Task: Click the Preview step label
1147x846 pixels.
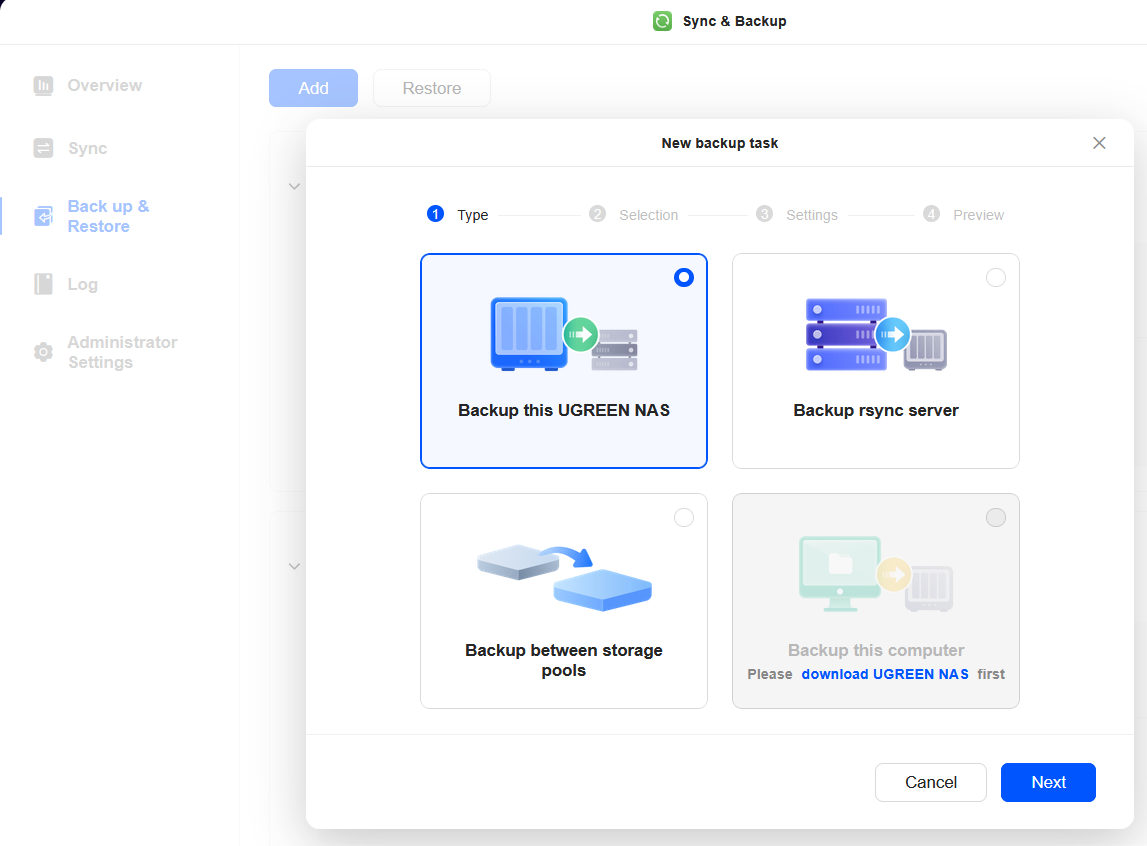Action: coord(978,215)
